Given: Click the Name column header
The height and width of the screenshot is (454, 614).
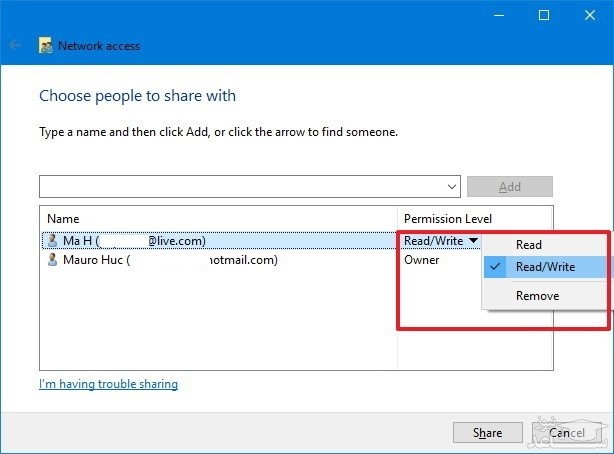Looking at the screenshot, I should (63, 219).
